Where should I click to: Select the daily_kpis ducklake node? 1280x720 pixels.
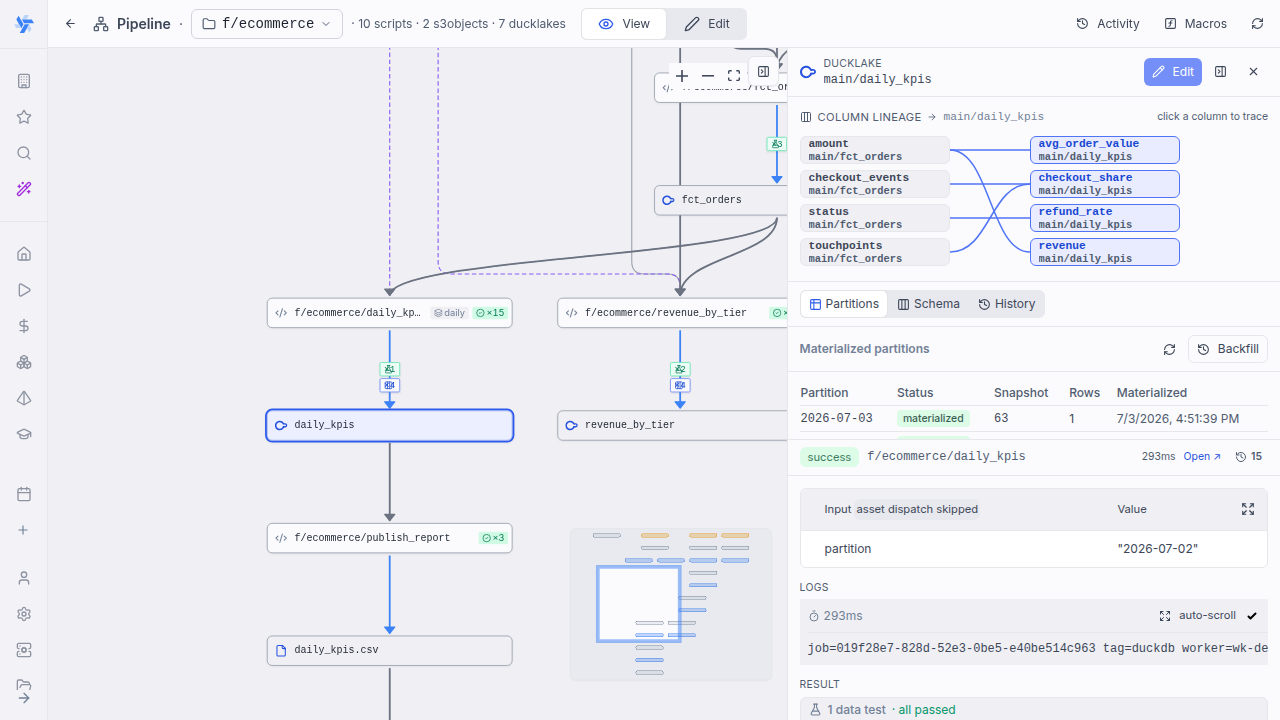point(390,425)
